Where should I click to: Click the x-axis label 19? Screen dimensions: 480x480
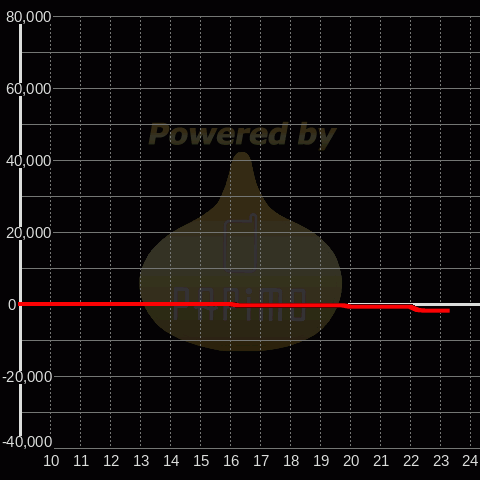[321, 461]
